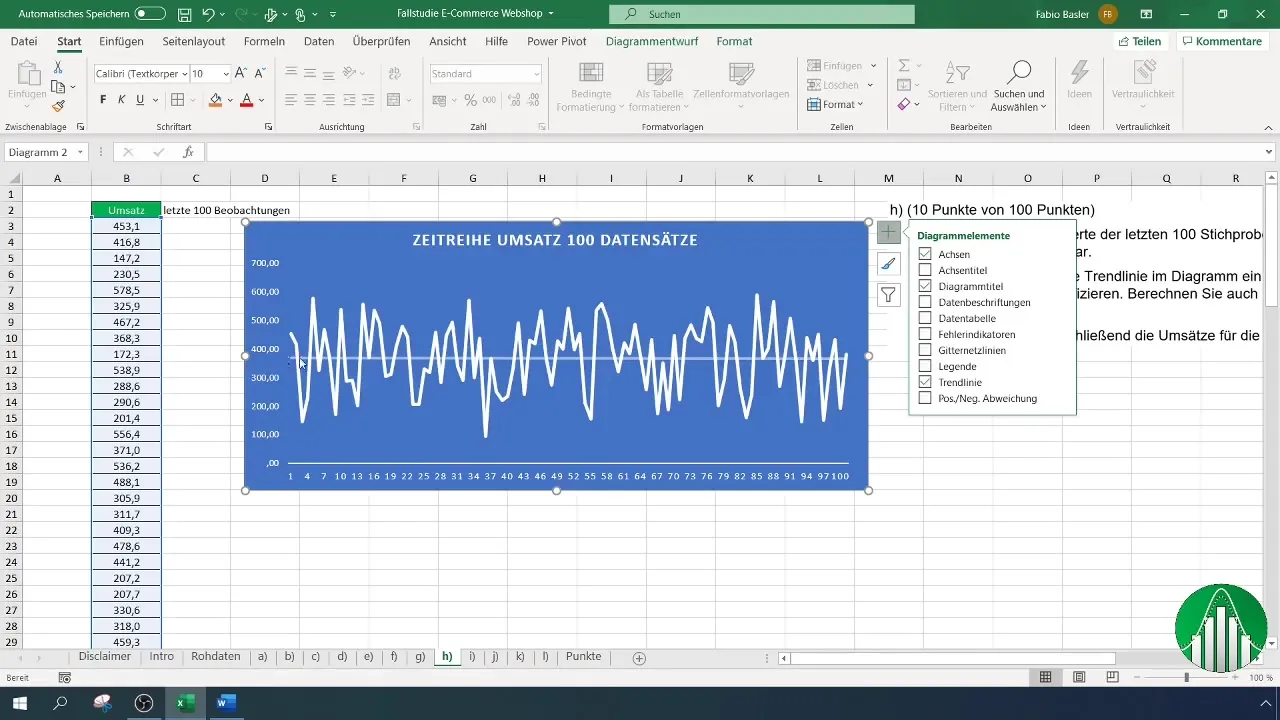Switch to page layout view icon
1280x720 pixels.
click(x=1079, y=677)
